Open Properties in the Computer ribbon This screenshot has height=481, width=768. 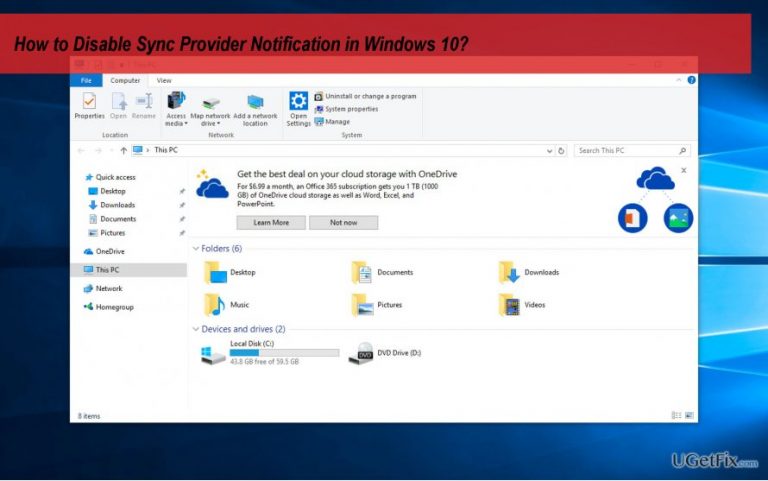coord(89,107)
